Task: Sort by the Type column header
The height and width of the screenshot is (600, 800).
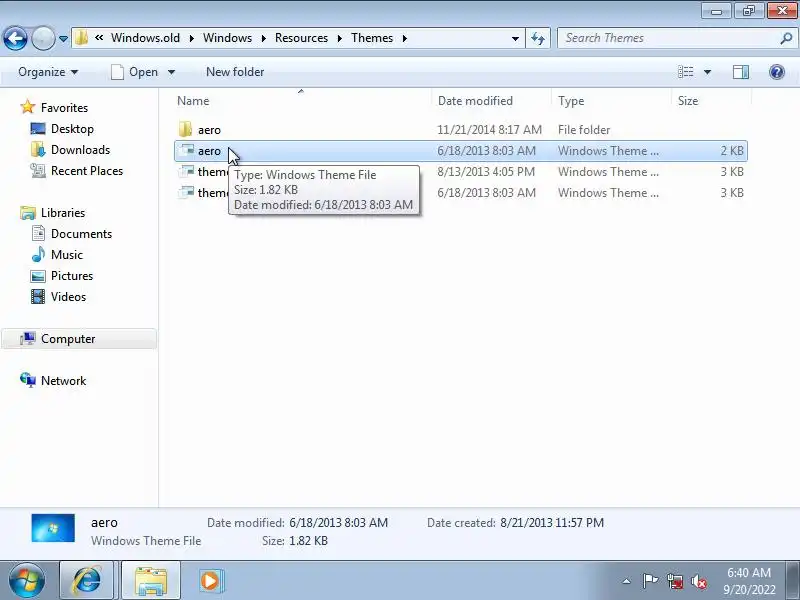Action: (611, 101)
